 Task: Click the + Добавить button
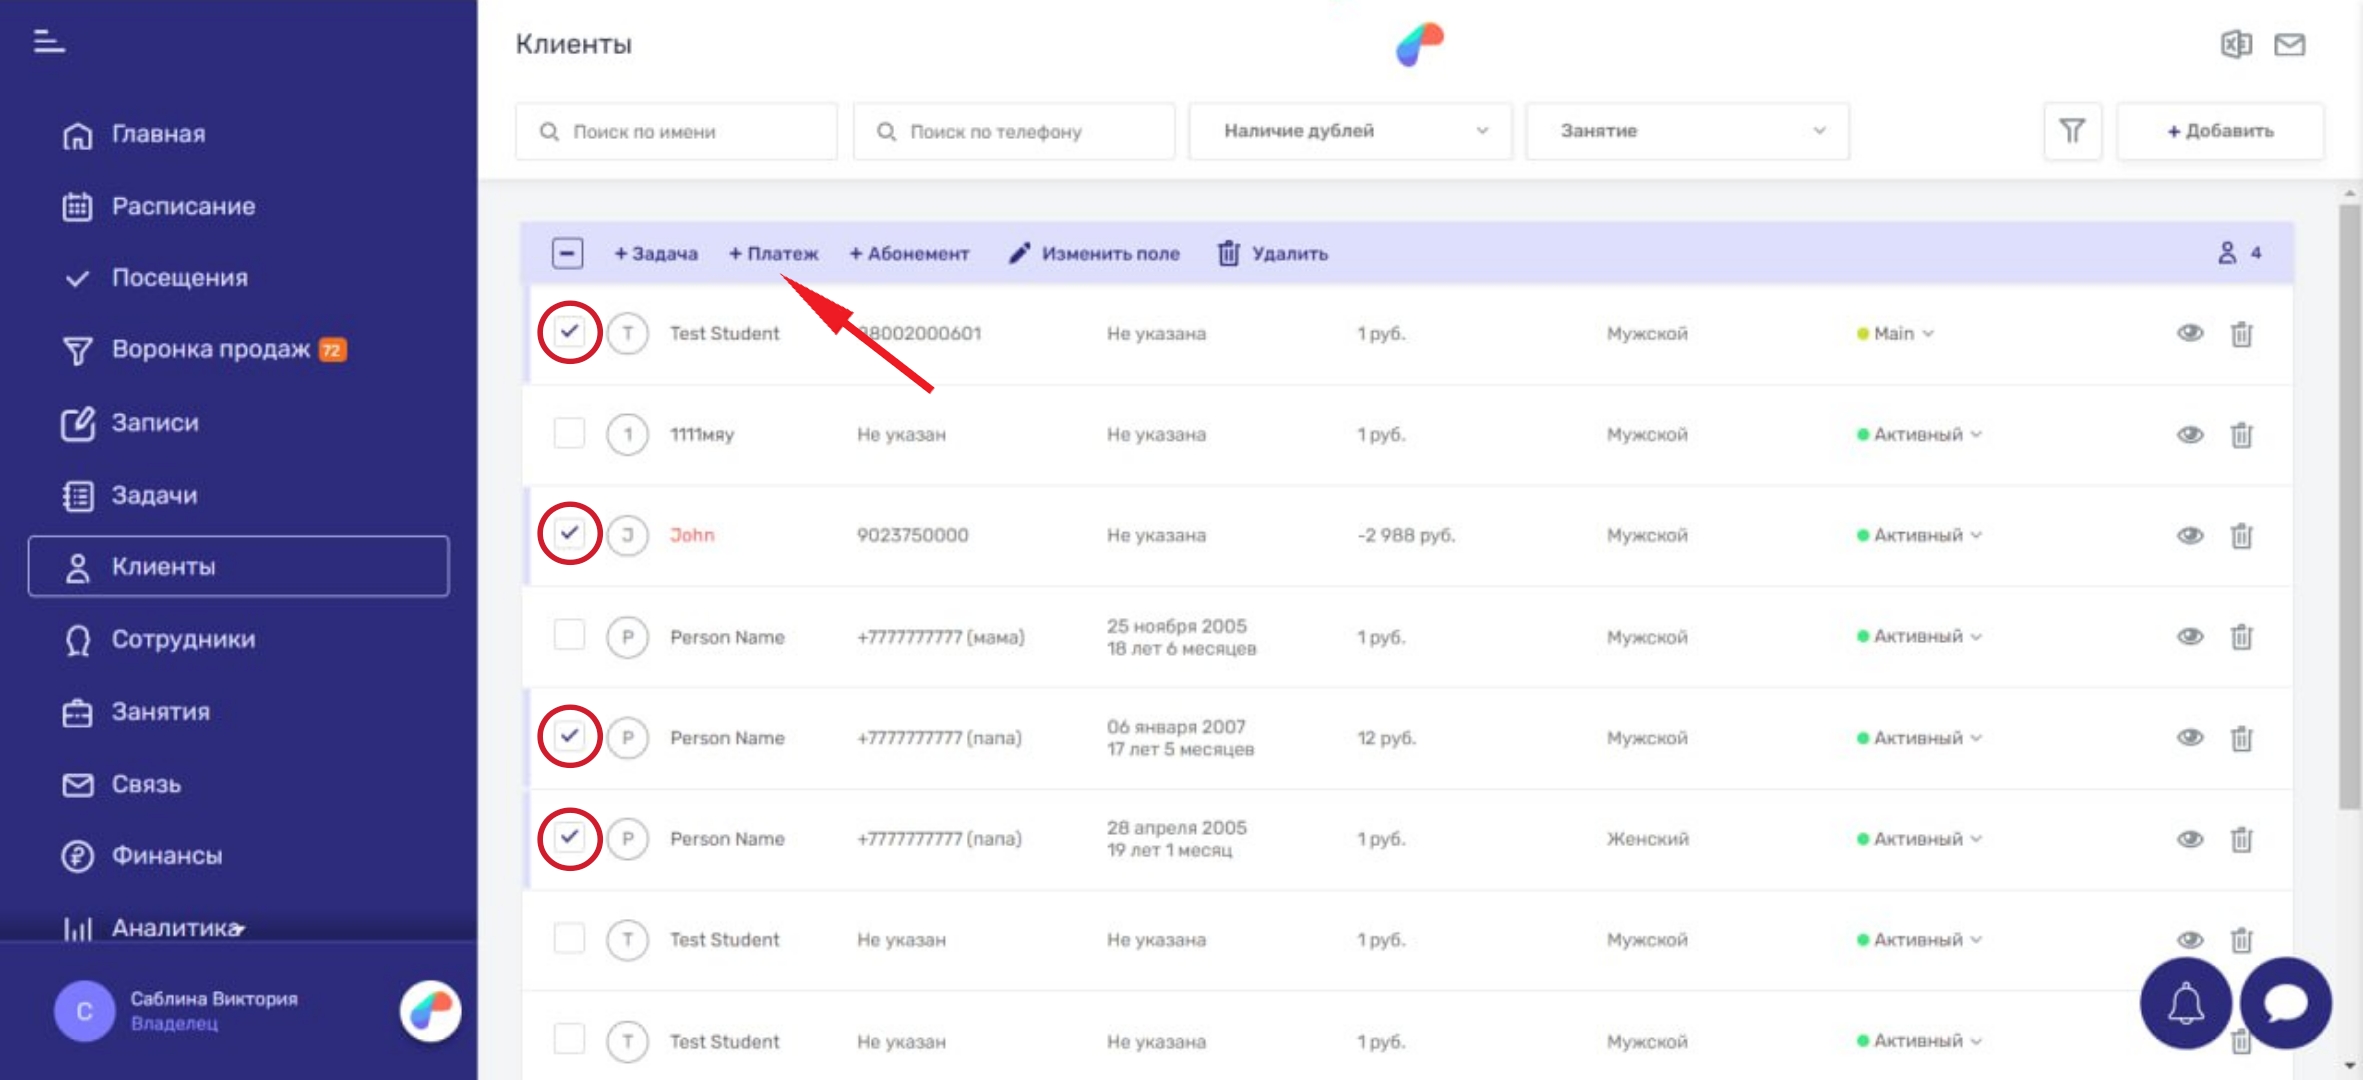(2220, 131)
